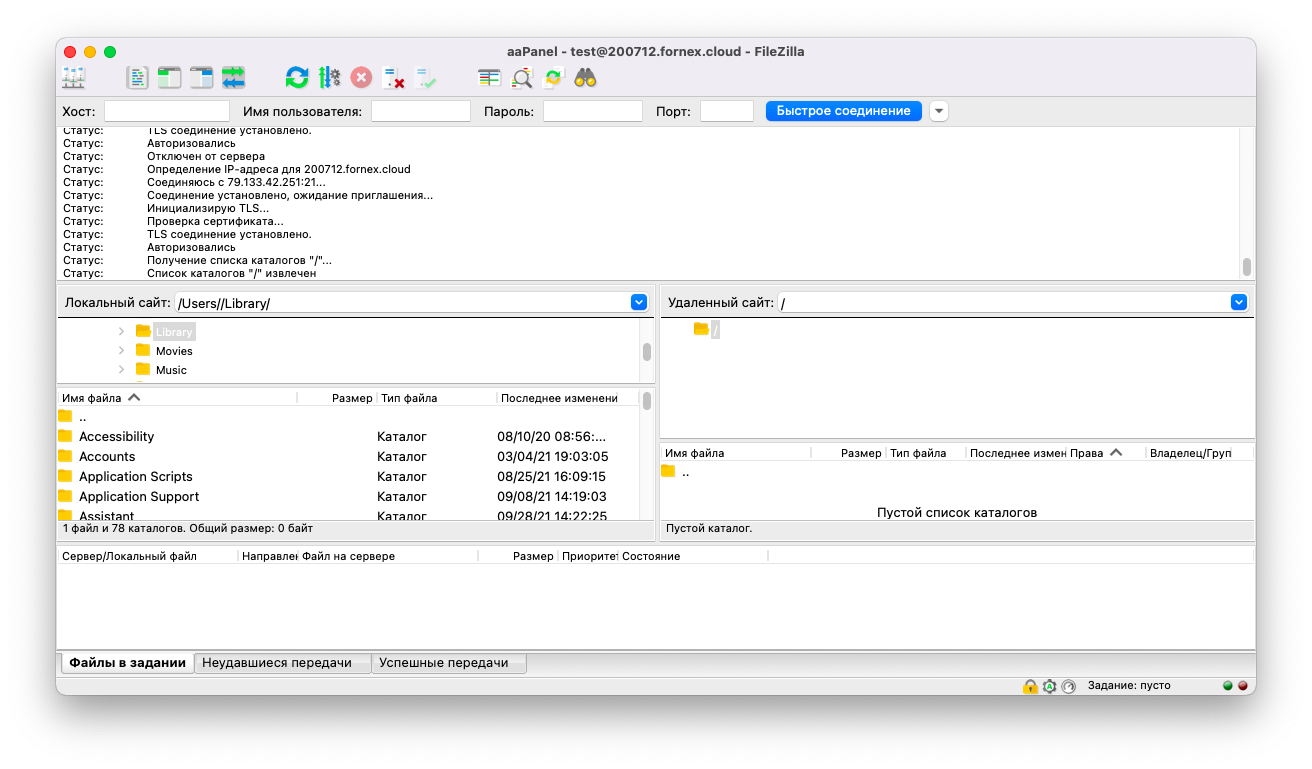Cancel current operation red X icon
The height and width of the screenshot is (769, 1312).
click(361, 77)
